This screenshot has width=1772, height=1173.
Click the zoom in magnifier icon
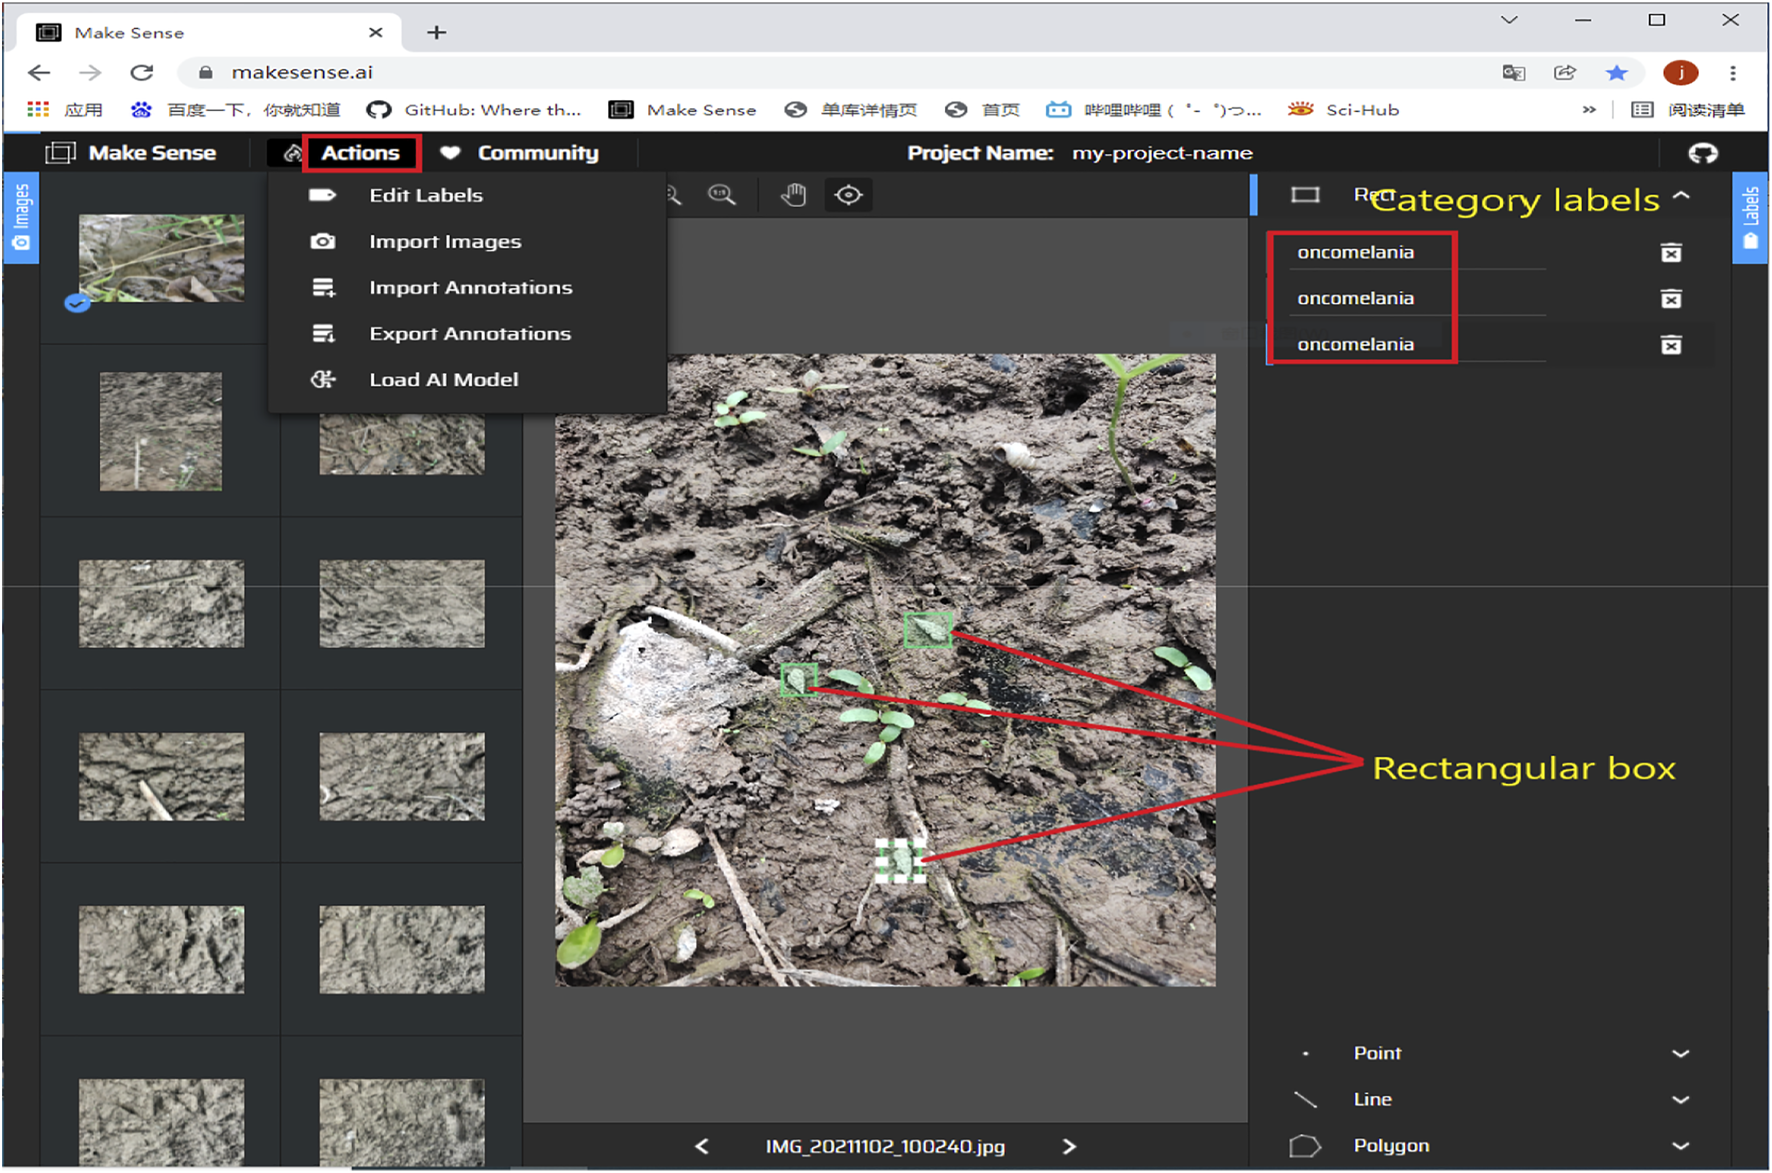[721, 195]
